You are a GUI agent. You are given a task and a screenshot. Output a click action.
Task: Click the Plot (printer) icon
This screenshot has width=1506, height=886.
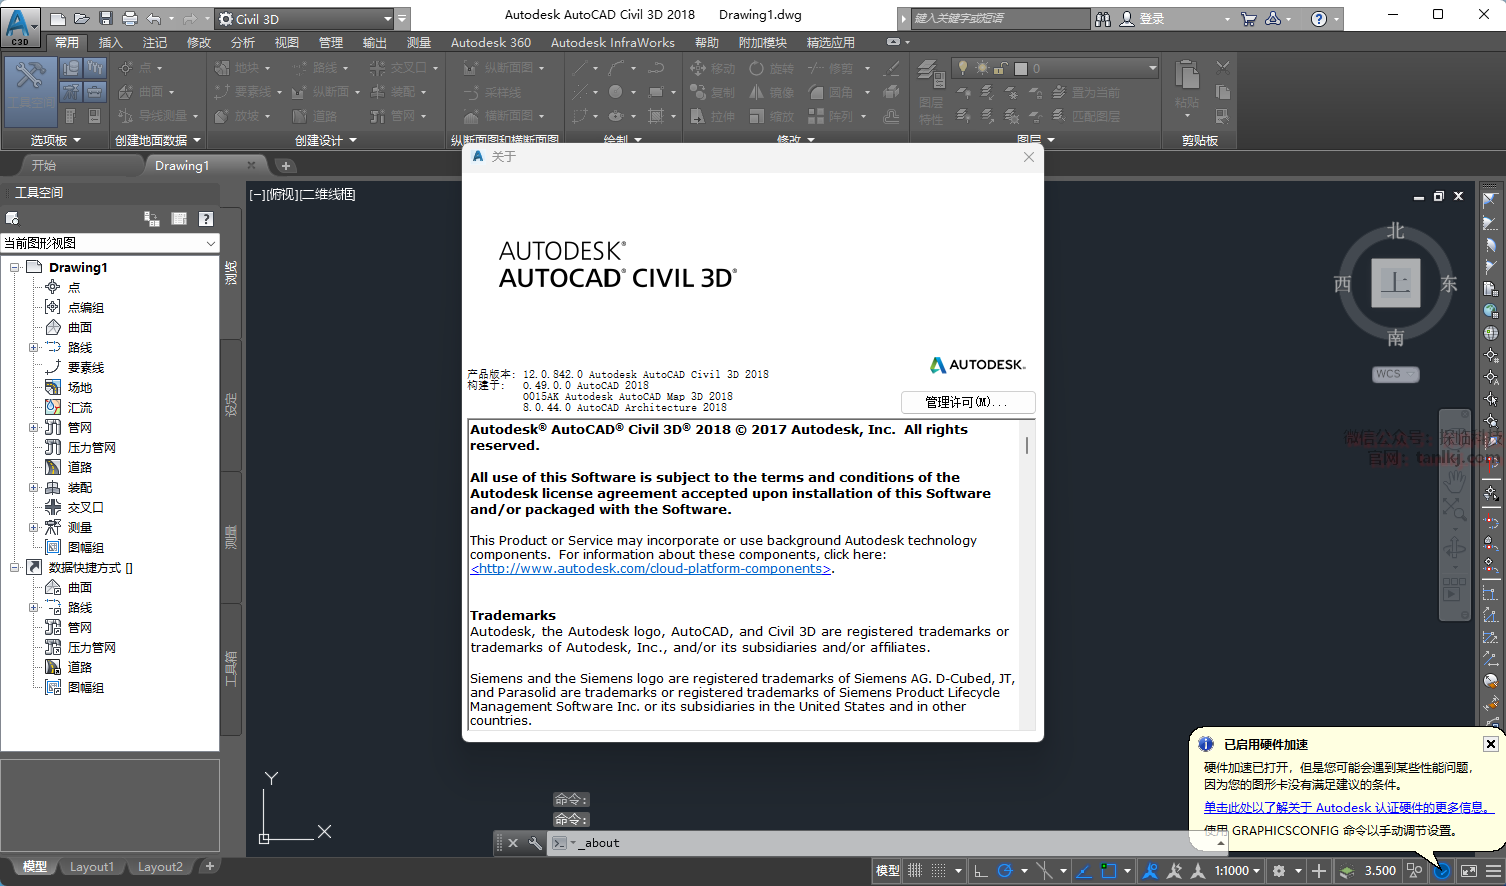tap(130, 19)
